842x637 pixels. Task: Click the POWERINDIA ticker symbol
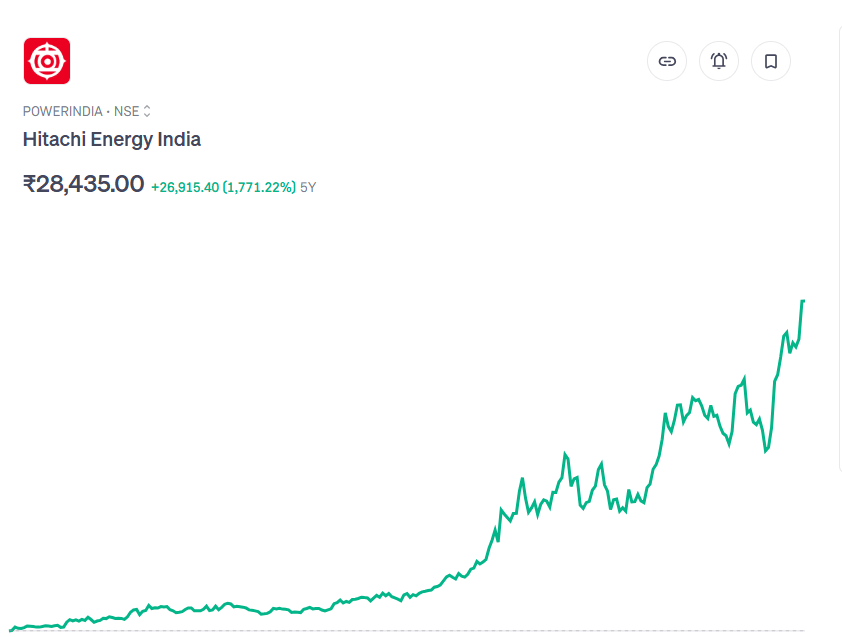[x=62, y=111]
